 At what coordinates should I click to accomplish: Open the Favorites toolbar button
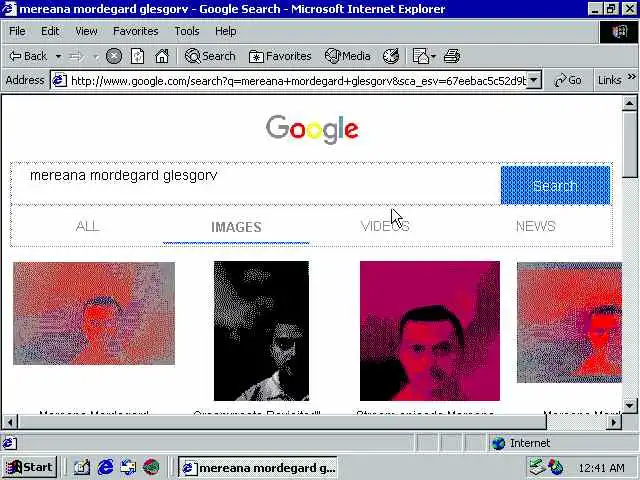280,56
